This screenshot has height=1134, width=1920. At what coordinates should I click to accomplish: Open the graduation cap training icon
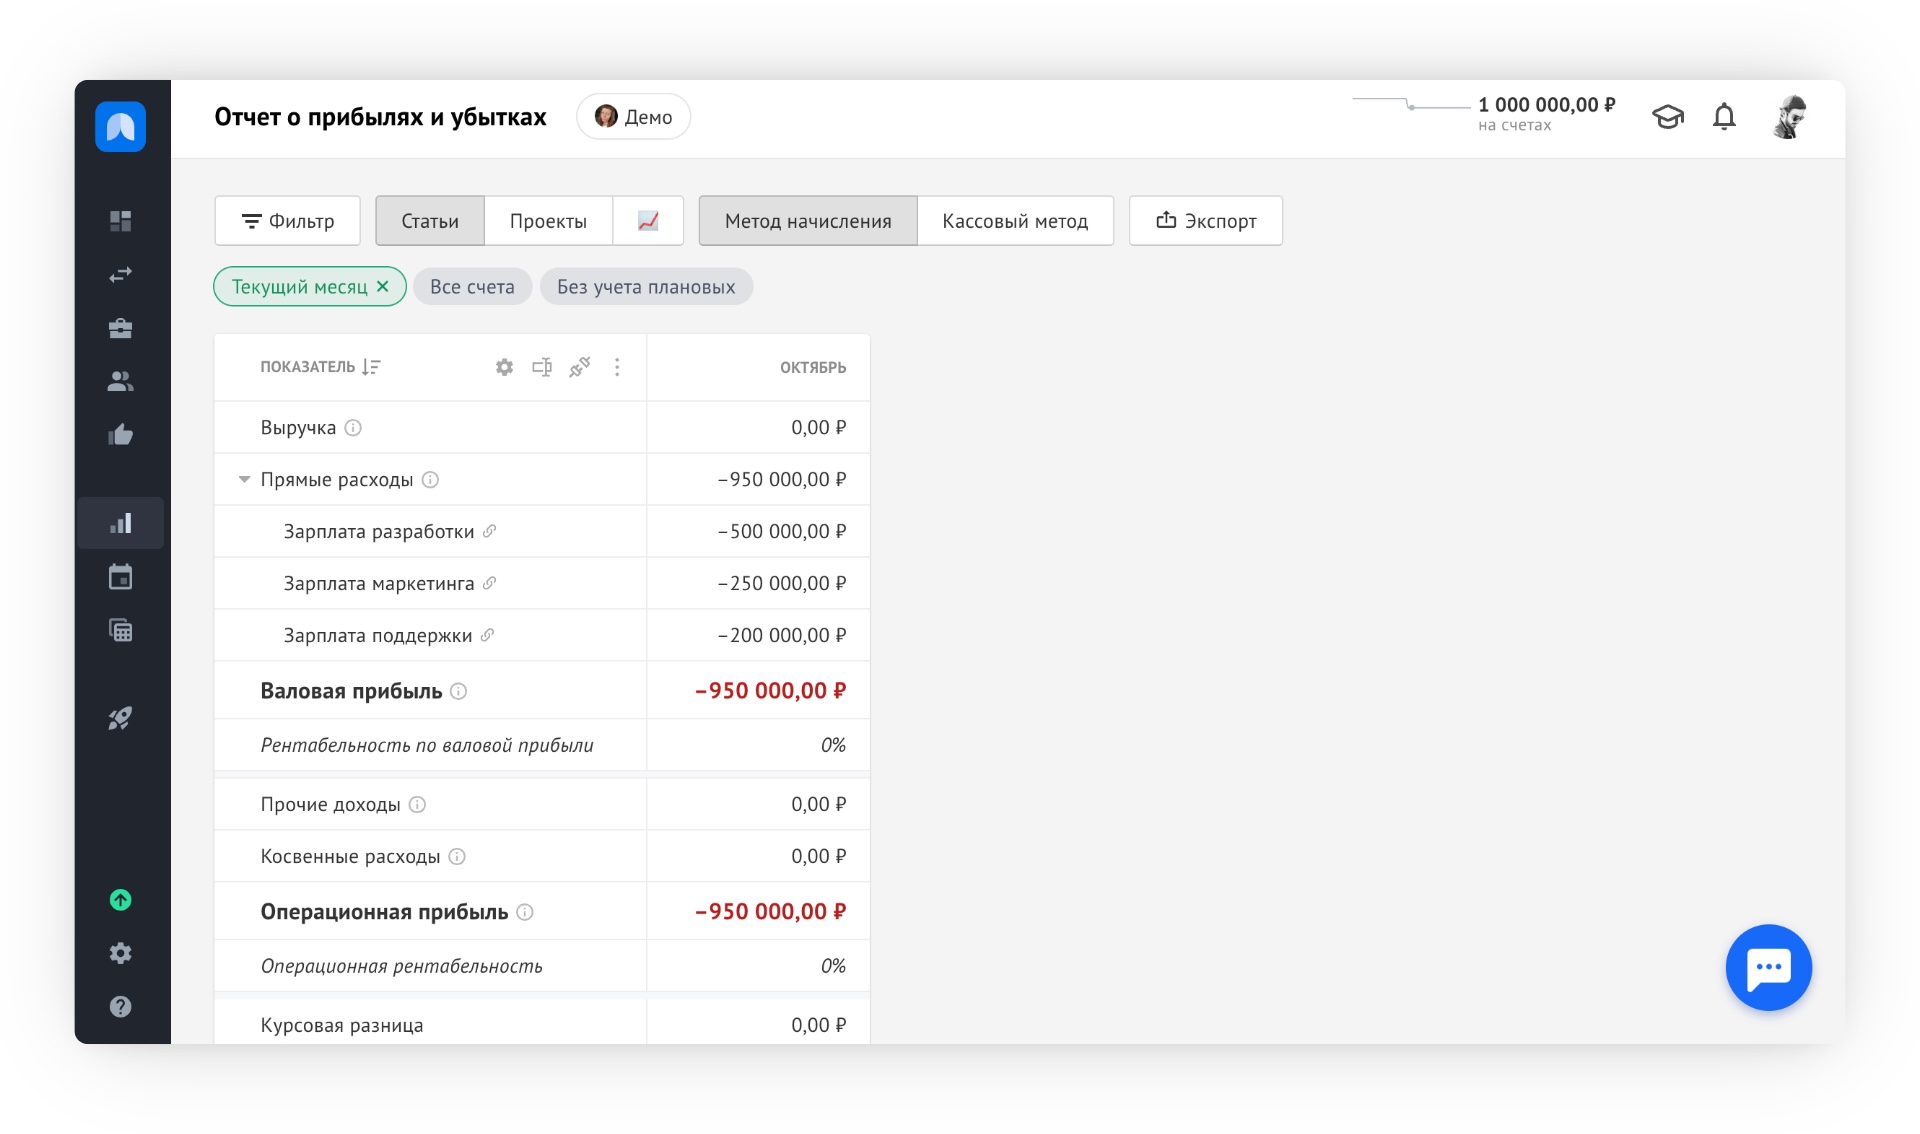tap(1667, 117)
